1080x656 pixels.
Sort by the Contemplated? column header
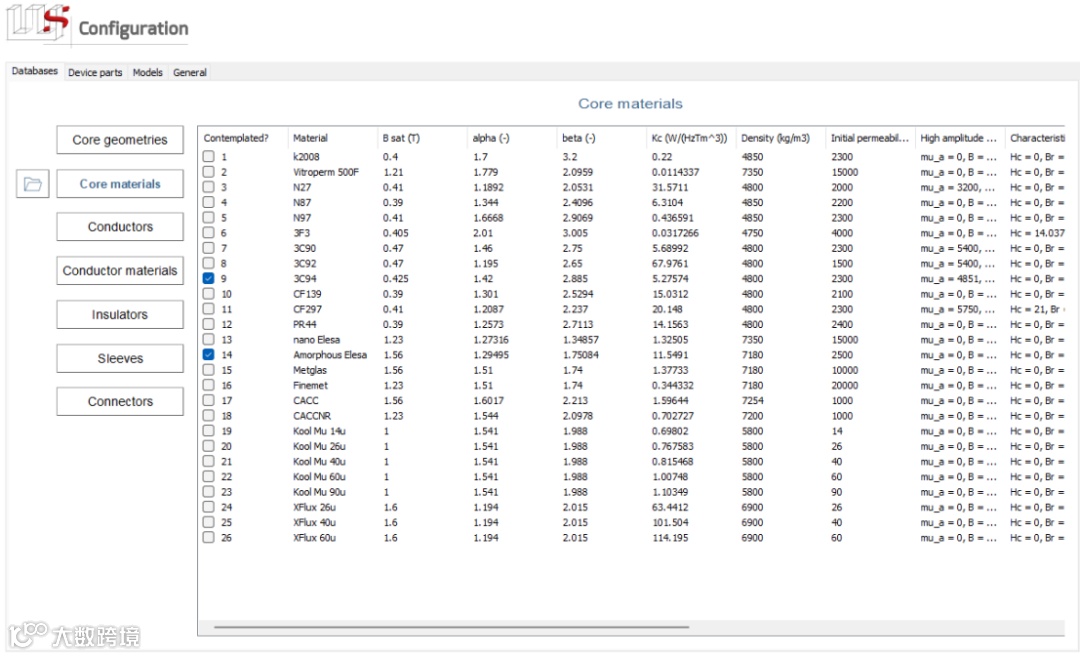coord(242,138)
